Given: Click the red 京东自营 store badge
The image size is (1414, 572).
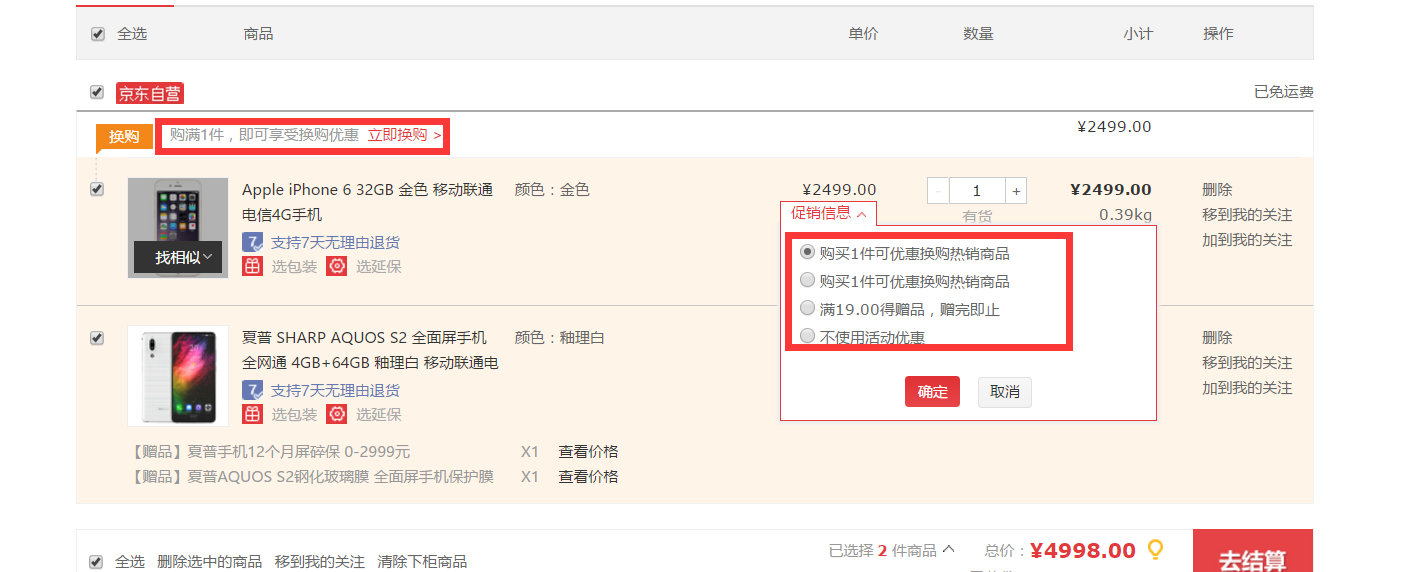Looking at the screenshot, I should pyautogui.click(x=150, y=93).
